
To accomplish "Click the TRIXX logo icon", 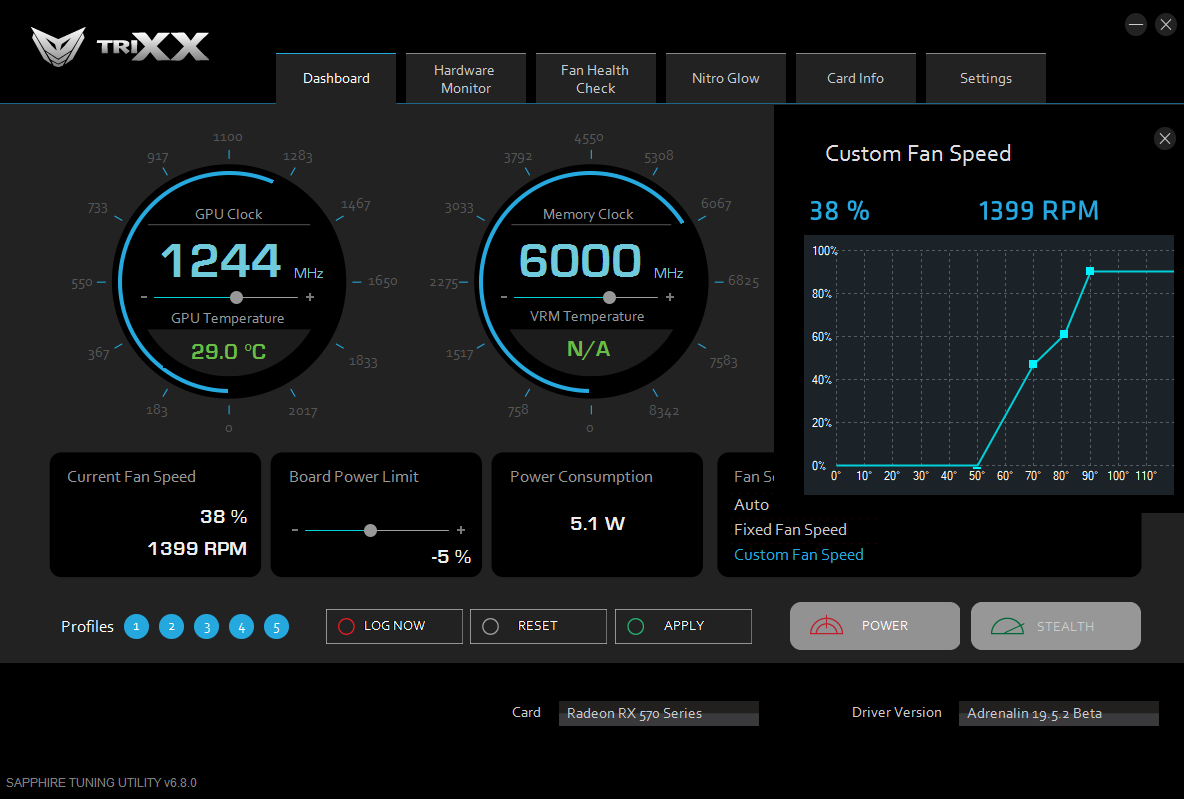I will point(58,46).
